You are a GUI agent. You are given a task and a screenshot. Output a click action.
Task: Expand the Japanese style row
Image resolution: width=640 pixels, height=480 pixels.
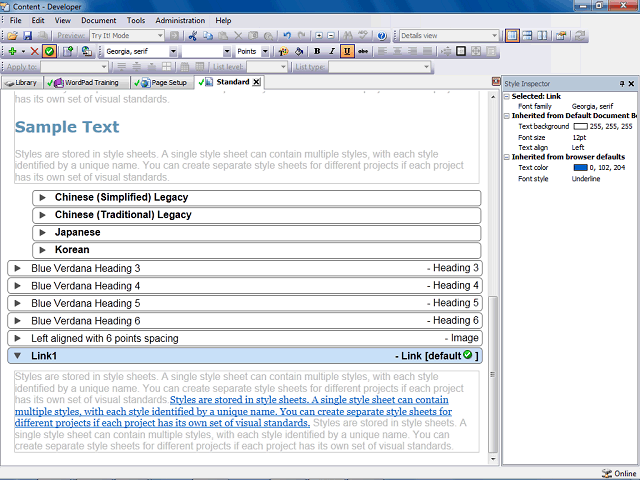tap(42, 233)
